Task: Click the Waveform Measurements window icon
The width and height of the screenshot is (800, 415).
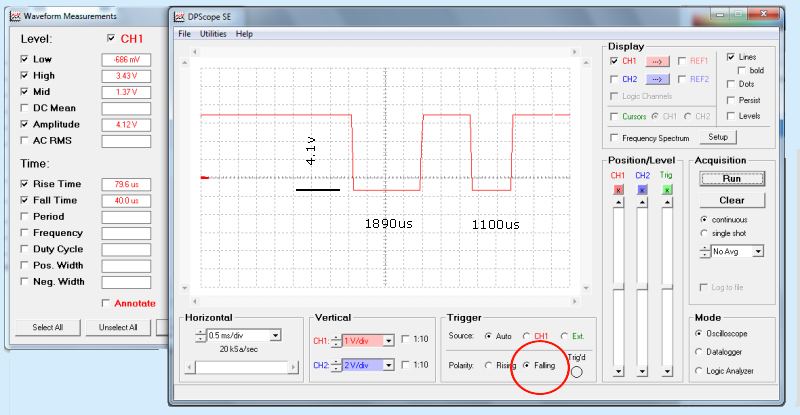Action: coord(15,16)
